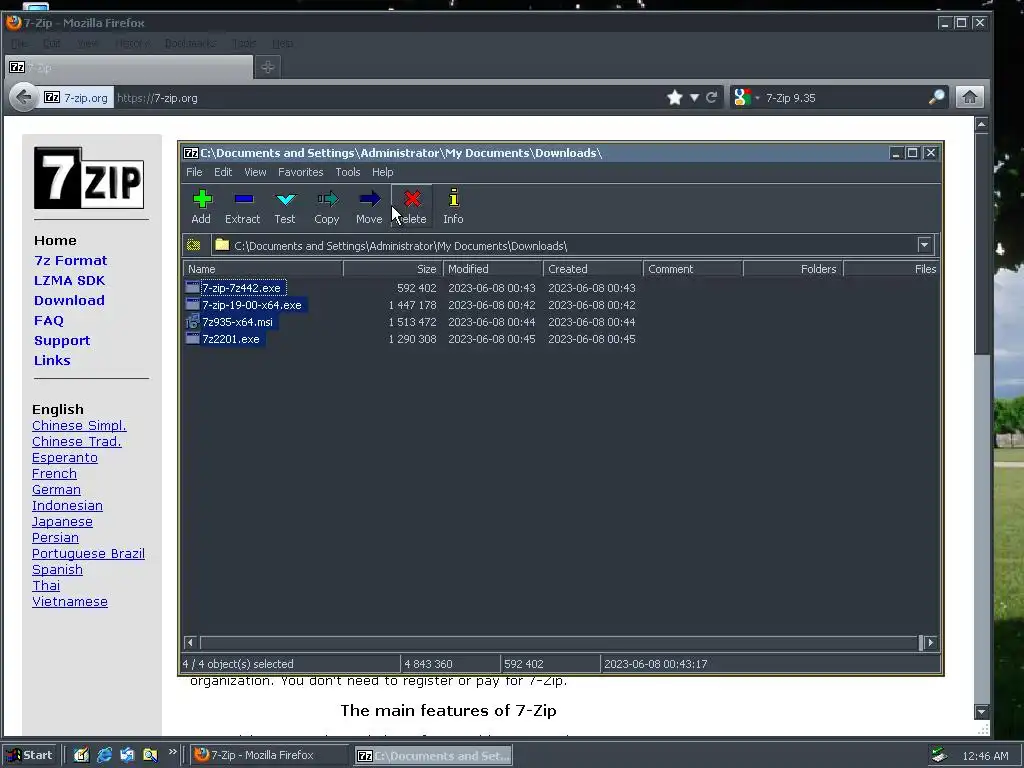Open the FAQ link
This screenshot has height=768, width=1024.
49,321
